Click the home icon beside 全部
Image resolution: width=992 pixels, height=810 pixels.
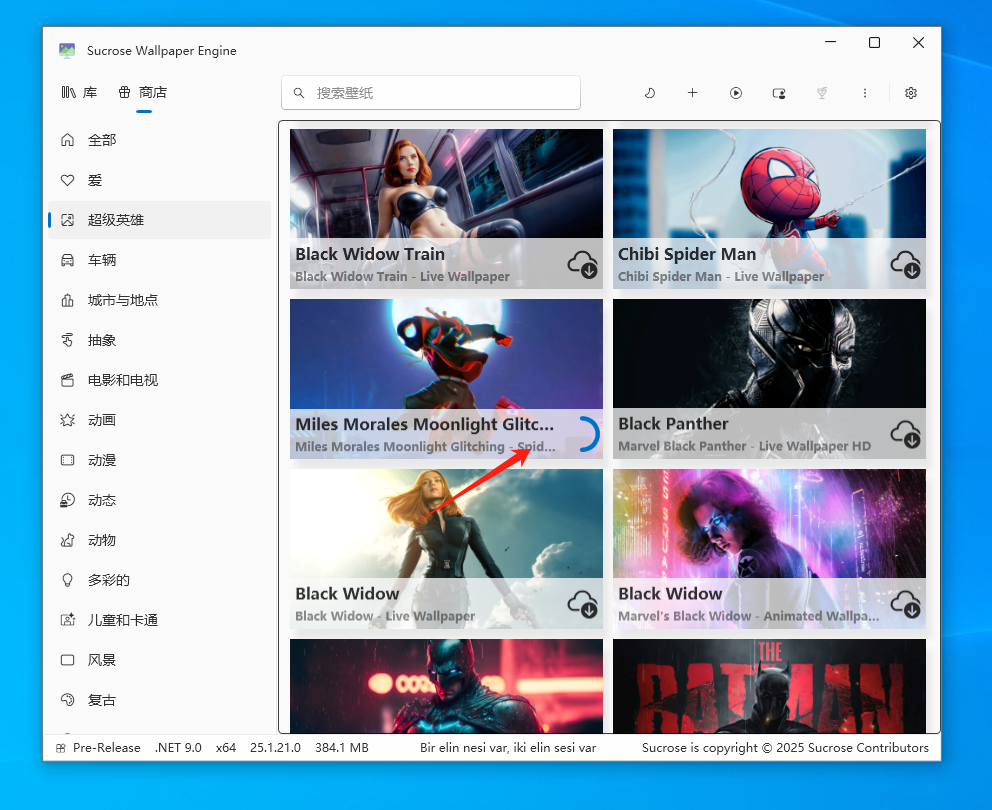[x=68, y=140]
